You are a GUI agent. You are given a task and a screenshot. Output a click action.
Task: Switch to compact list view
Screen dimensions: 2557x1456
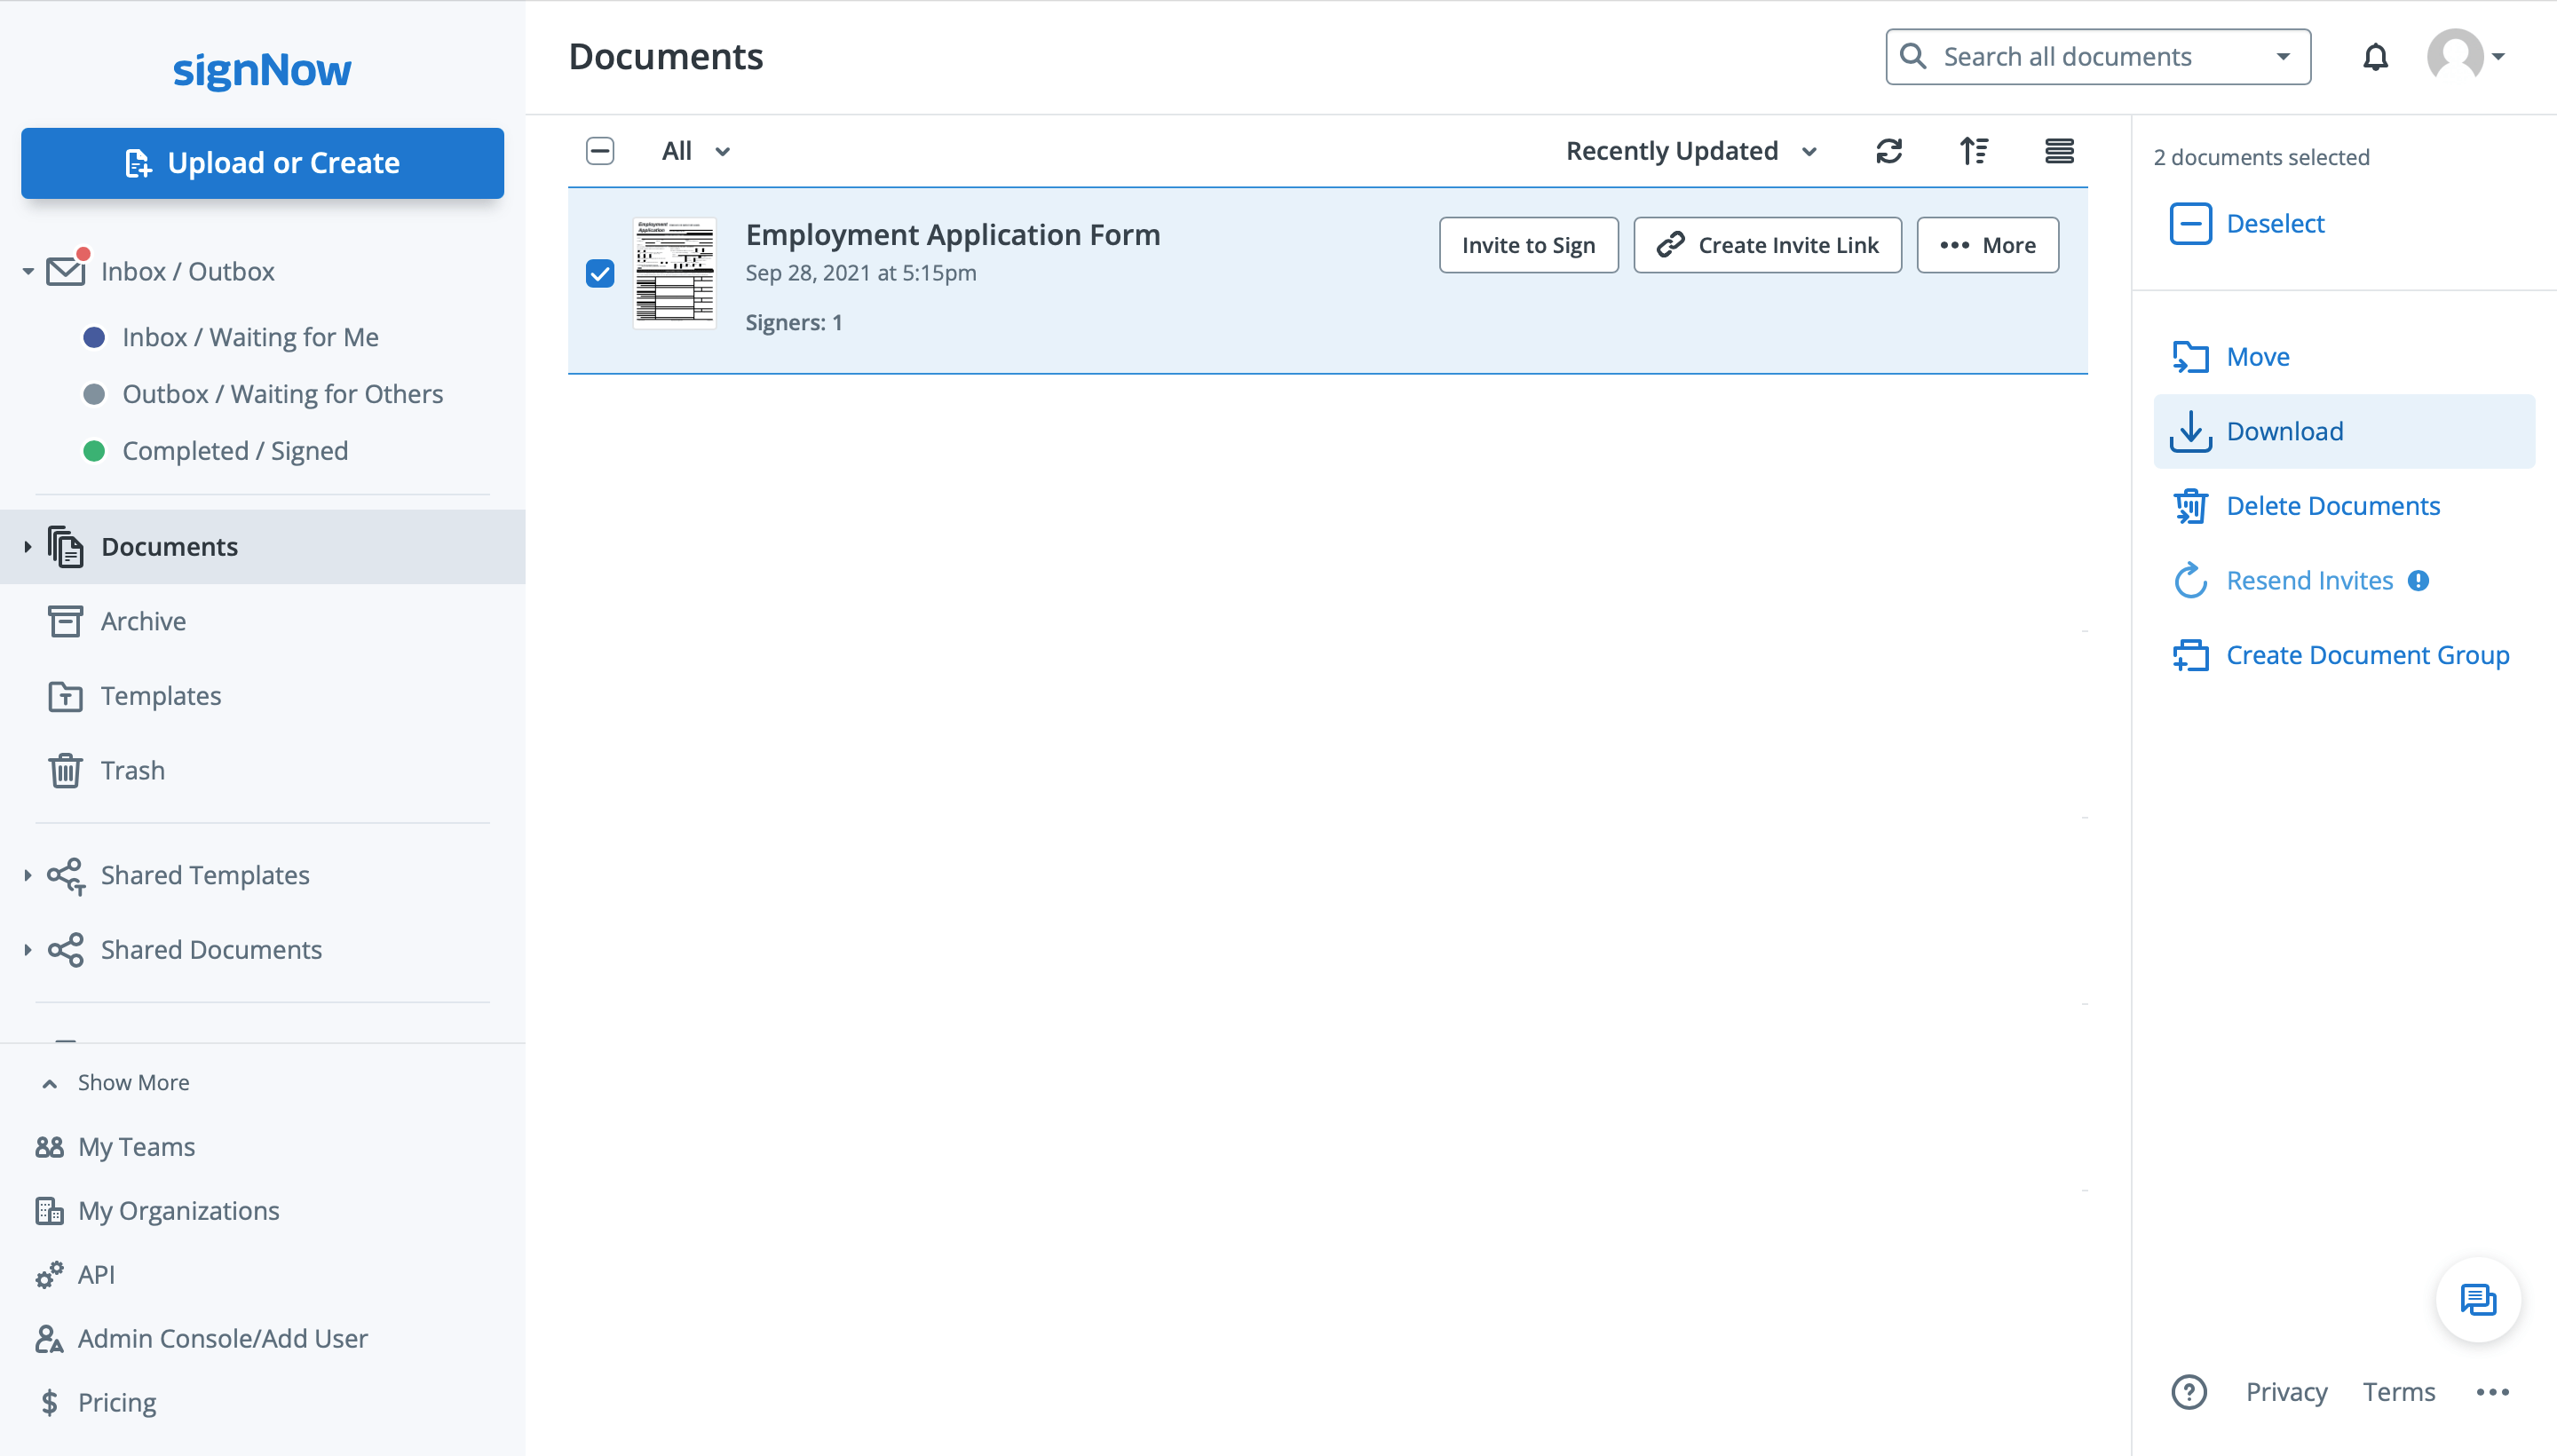2060,151
